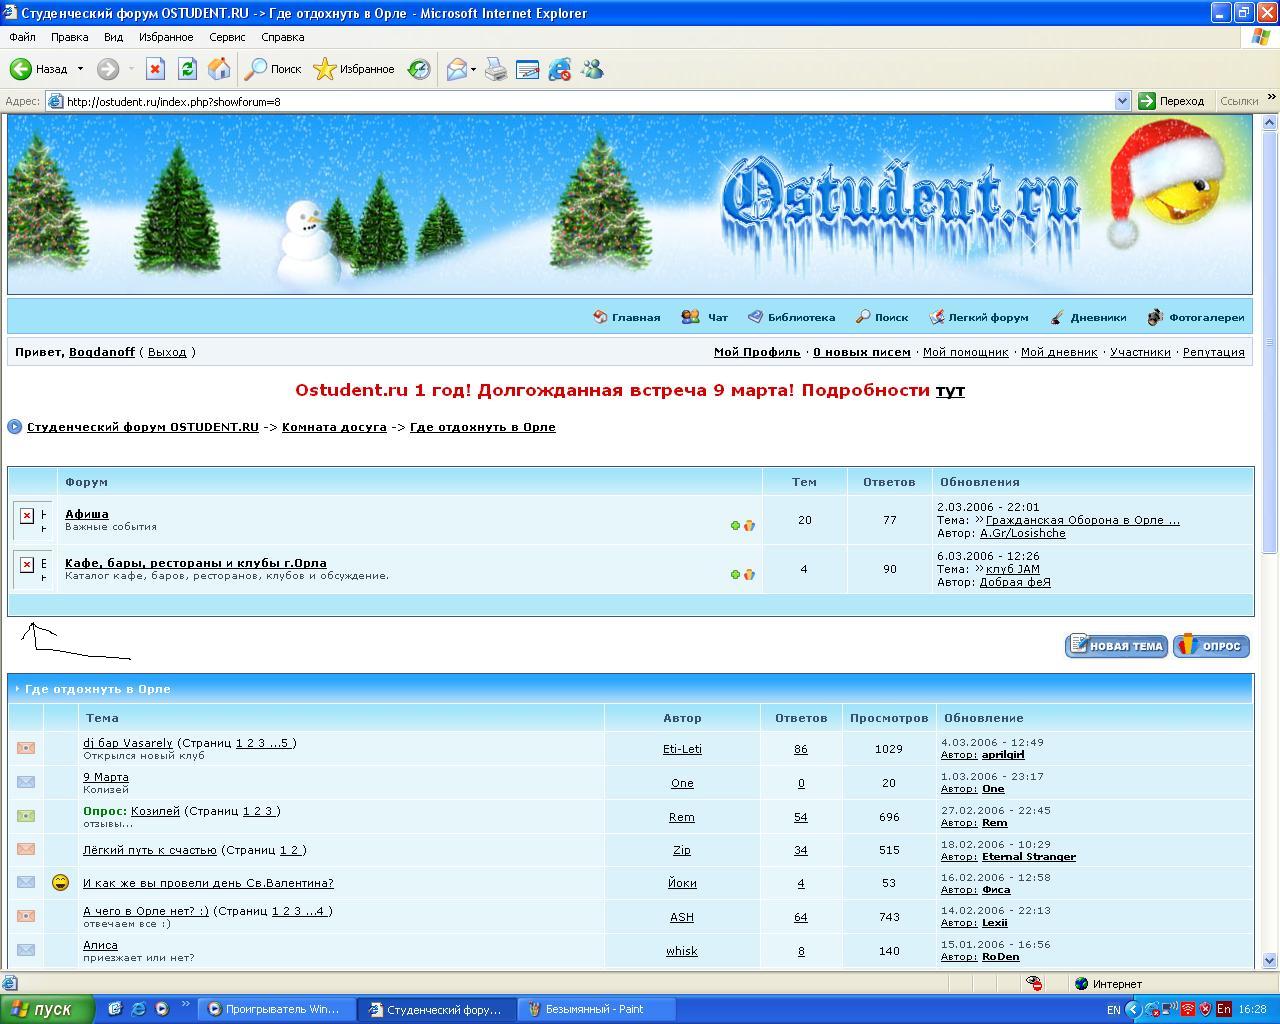Open the dj бар Vasarely topic

(128, 743)
